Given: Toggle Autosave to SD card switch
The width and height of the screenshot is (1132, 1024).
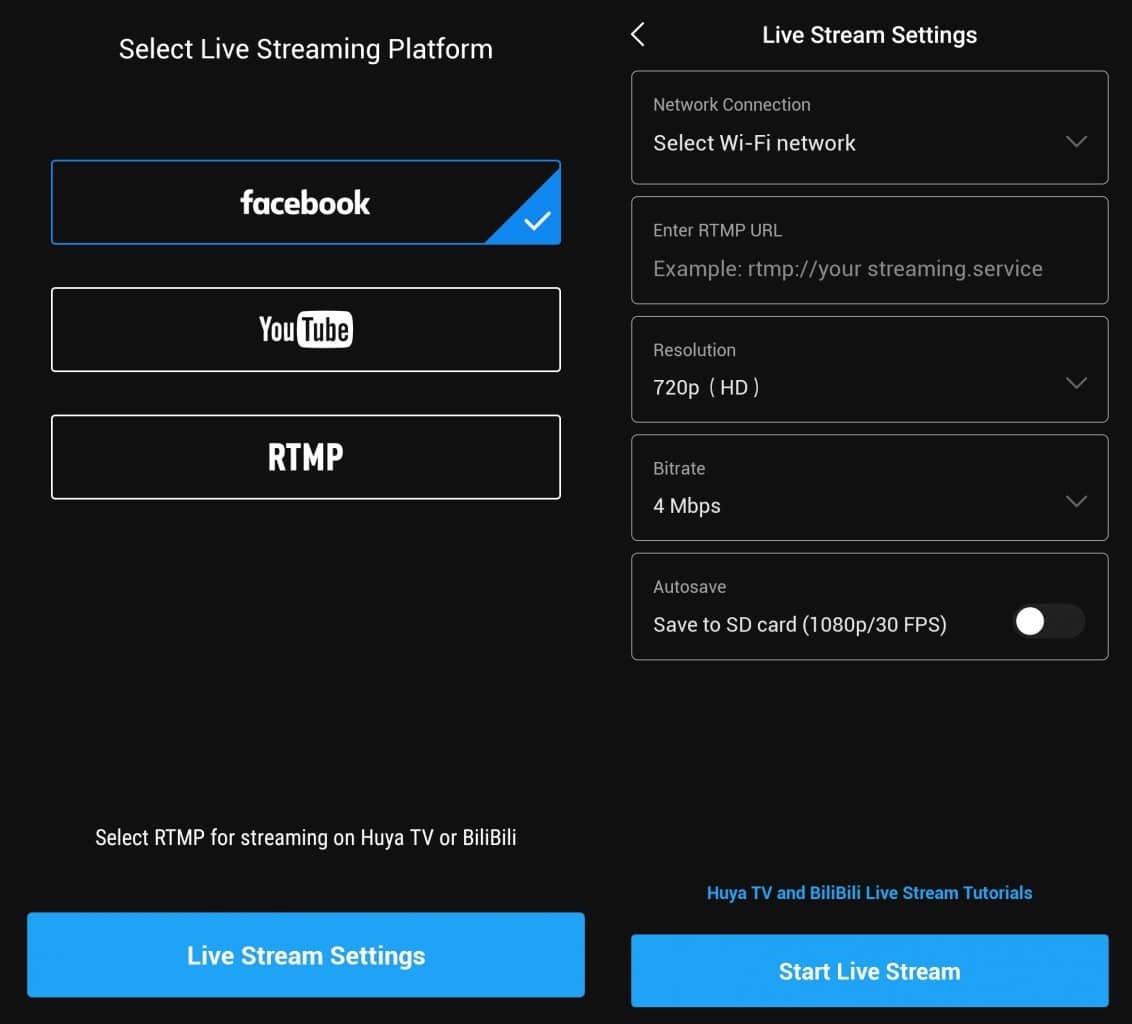Looking at the screenshot, I should point(1048,621).
